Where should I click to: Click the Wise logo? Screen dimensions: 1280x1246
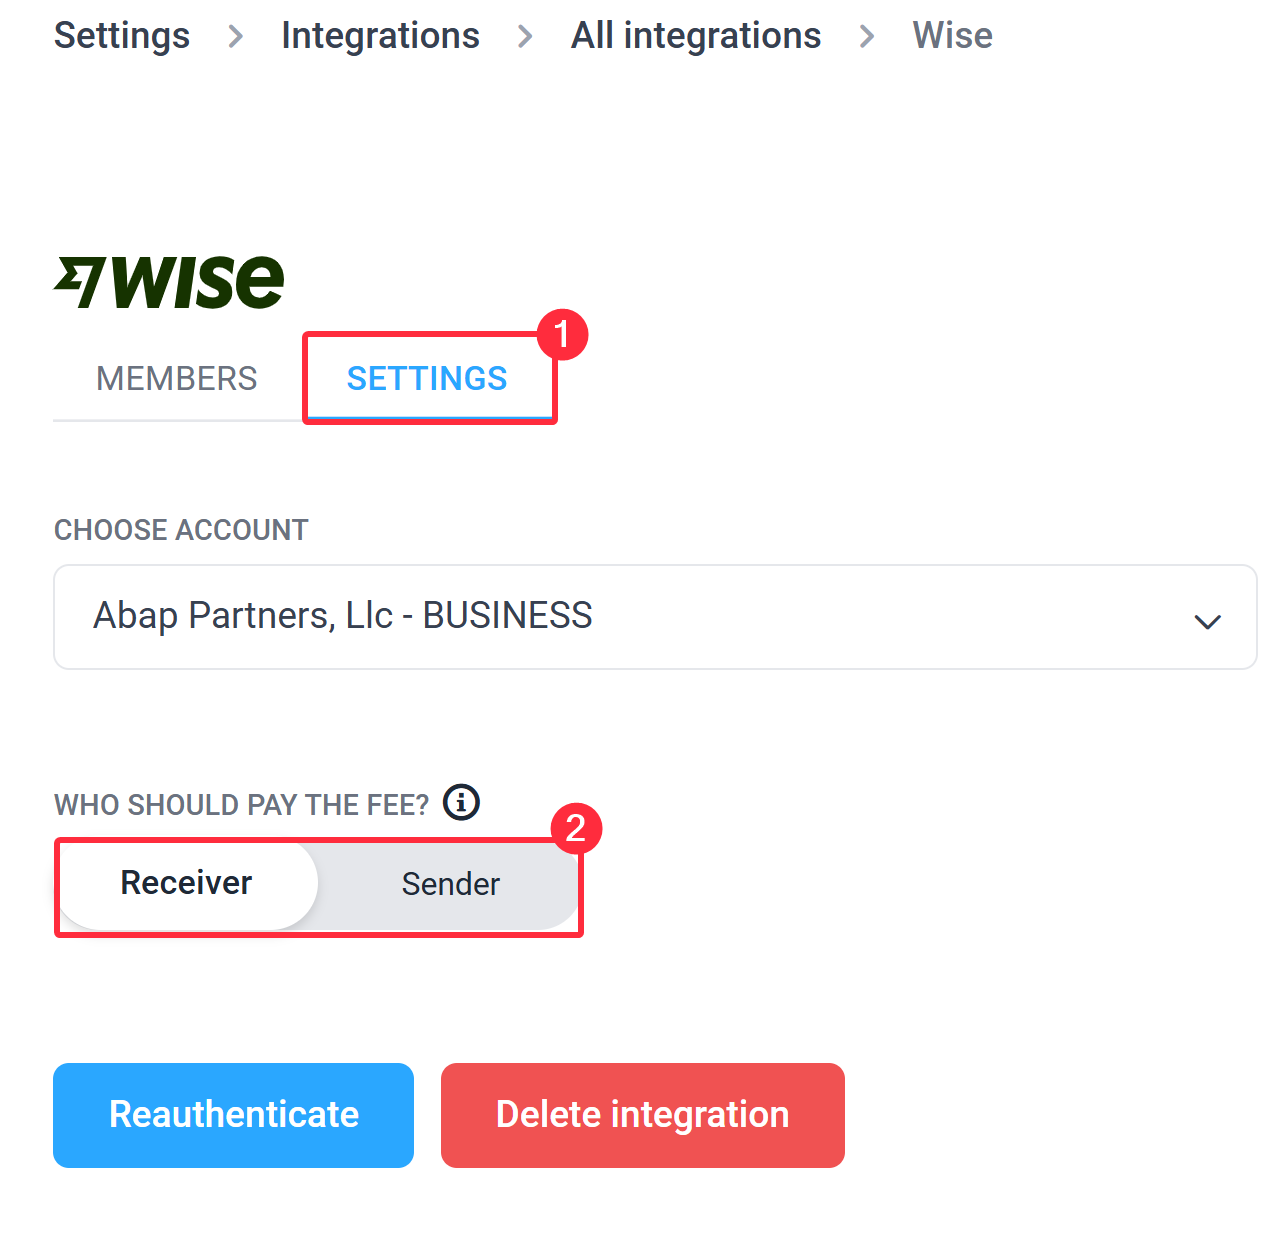(x=169, y=282)
